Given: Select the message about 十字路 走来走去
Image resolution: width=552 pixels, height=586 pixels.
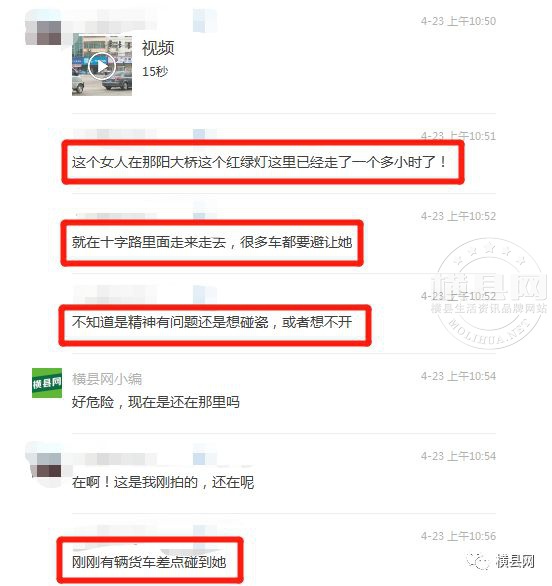Looking at the screenshot, I should tap(212, 242).
